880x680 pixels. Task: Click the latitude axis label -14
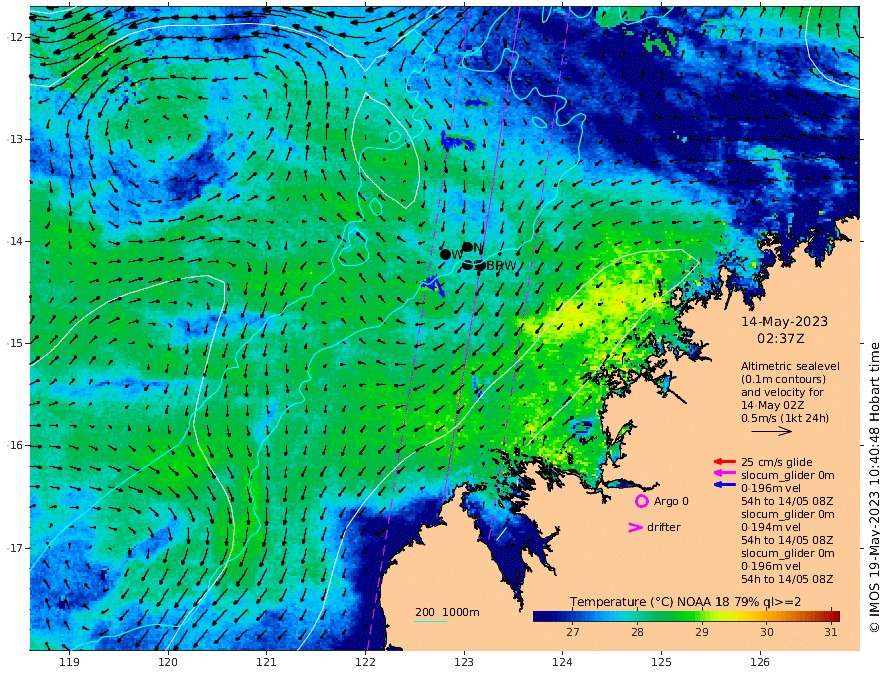15,241
